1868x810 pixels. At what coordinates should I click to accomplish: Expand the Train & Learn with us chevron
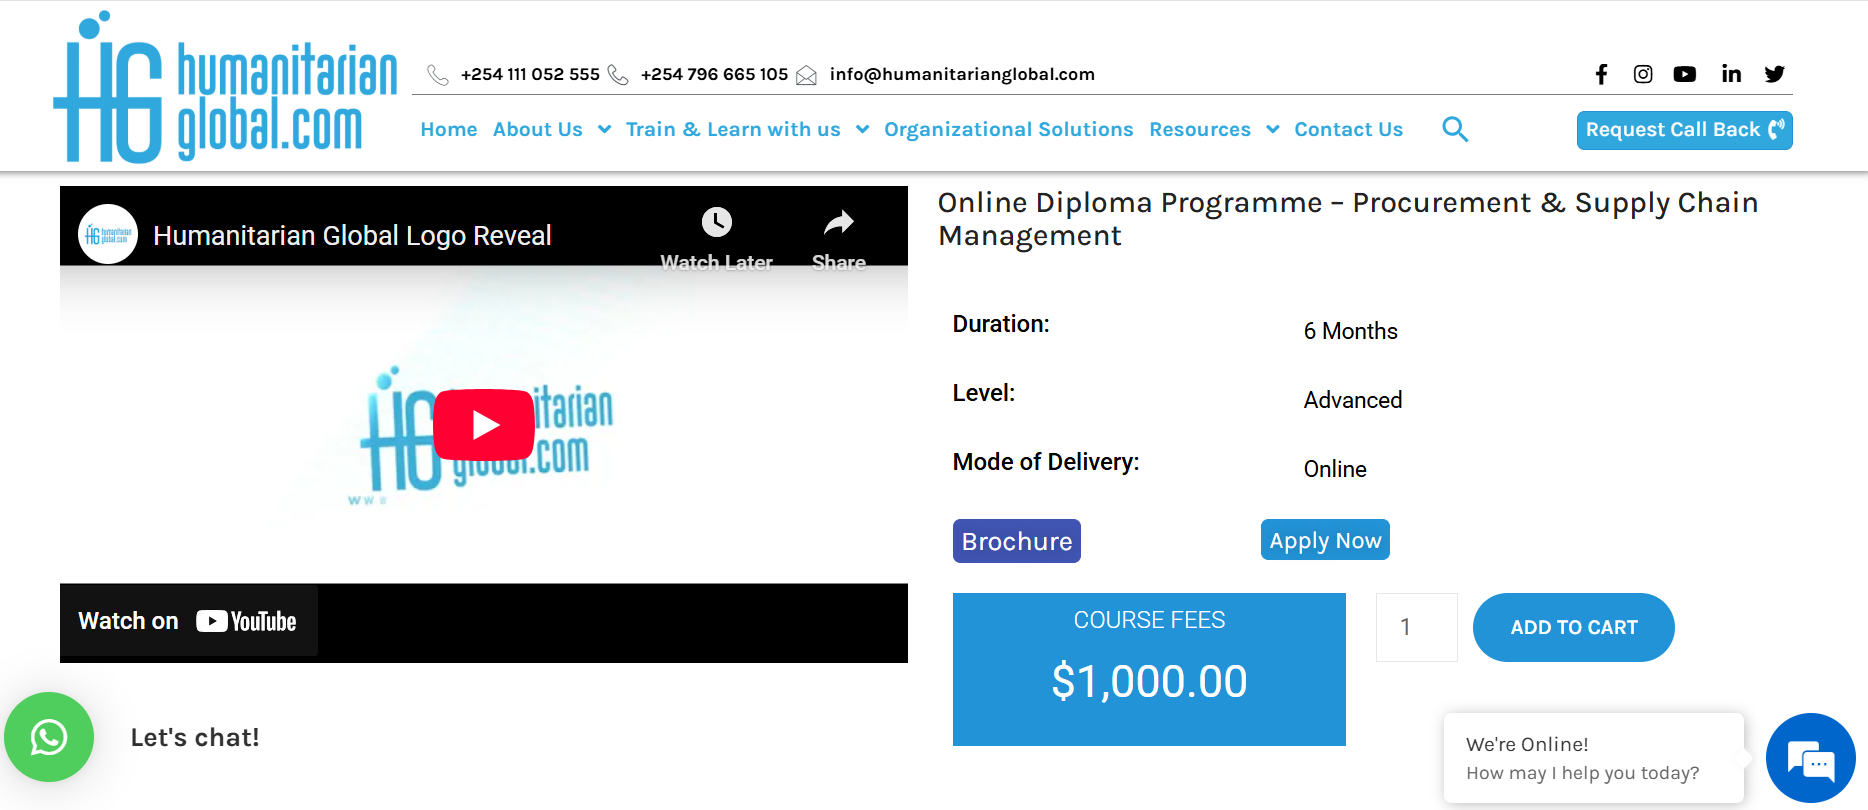point(862,129)
